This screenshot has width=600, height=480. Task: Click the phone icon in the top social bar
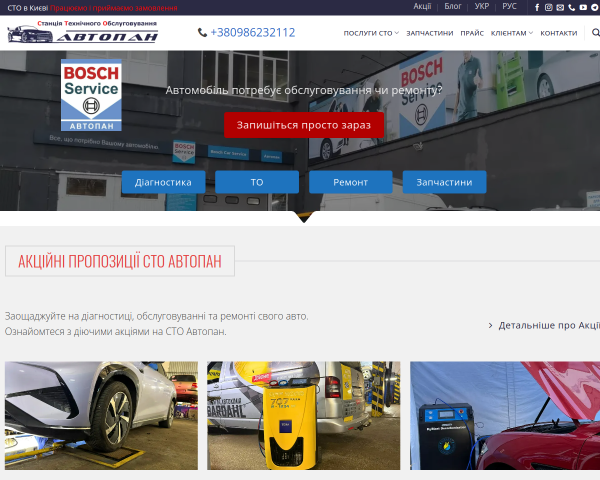point(571,7)
